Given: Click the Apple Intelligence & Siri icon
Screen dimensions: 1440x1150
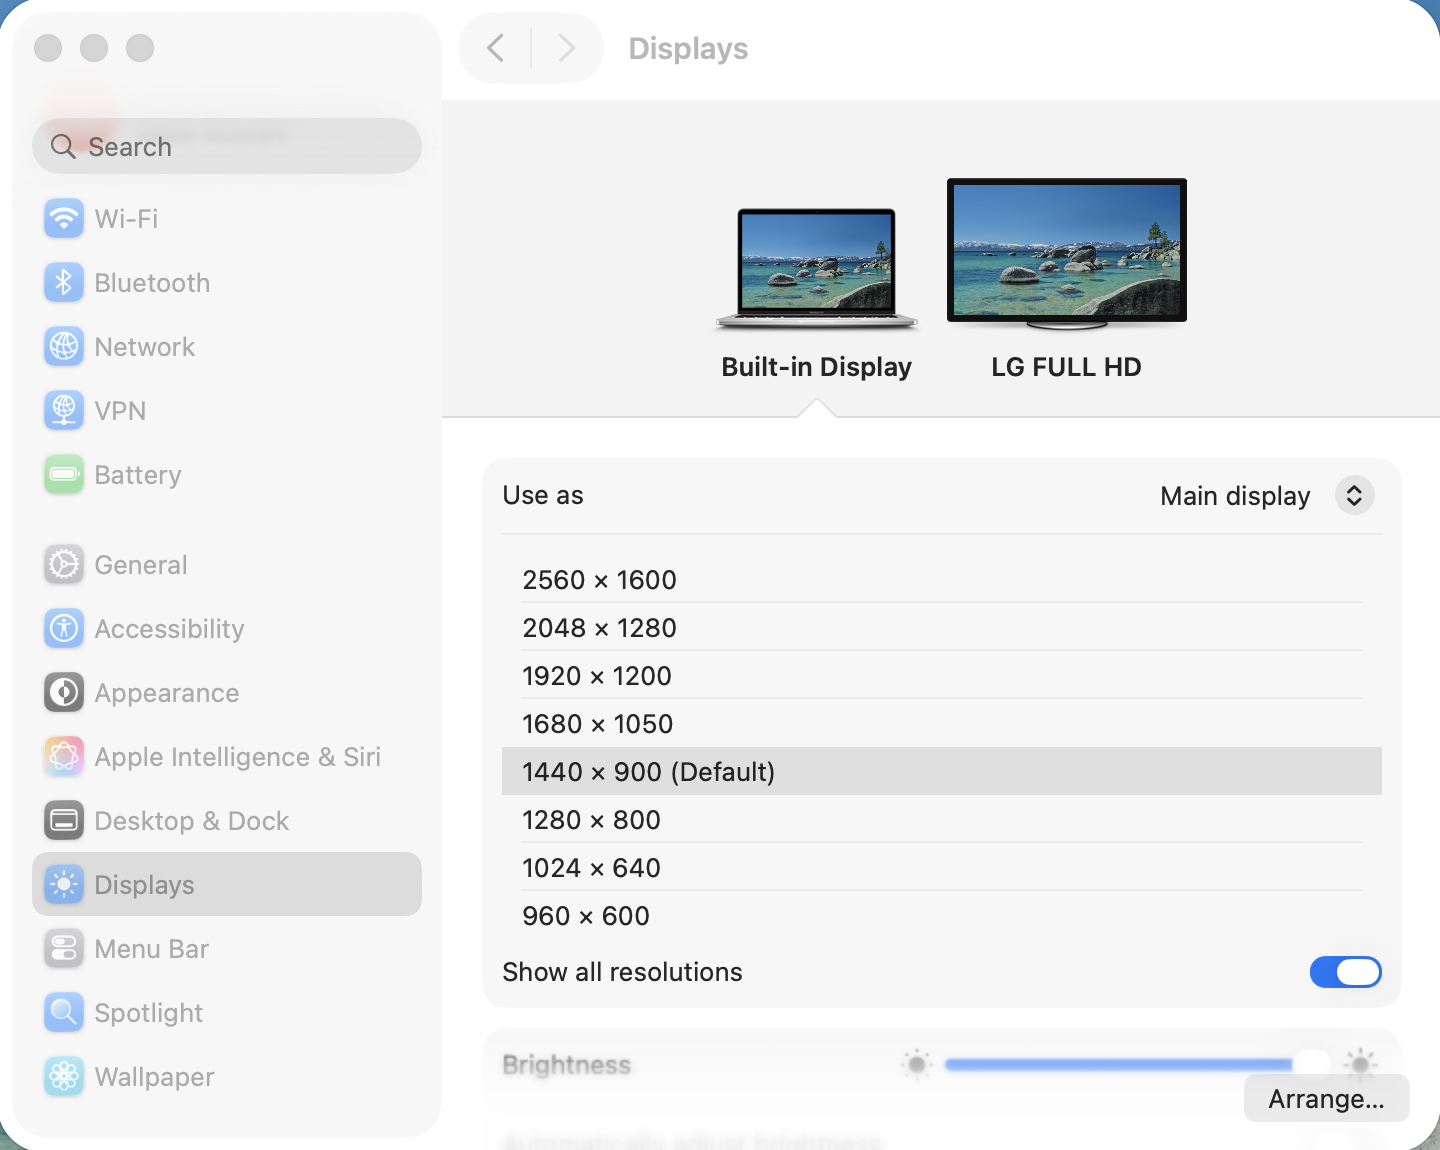Looking at the screenshot, I should (64, 757).
